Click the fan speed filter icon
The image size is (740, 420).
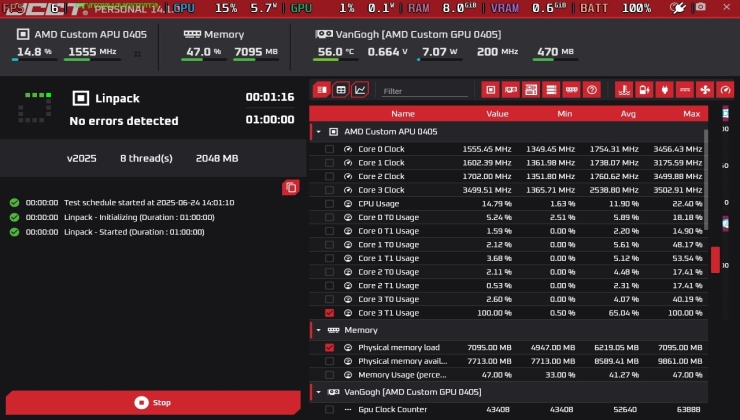(704, 90)
